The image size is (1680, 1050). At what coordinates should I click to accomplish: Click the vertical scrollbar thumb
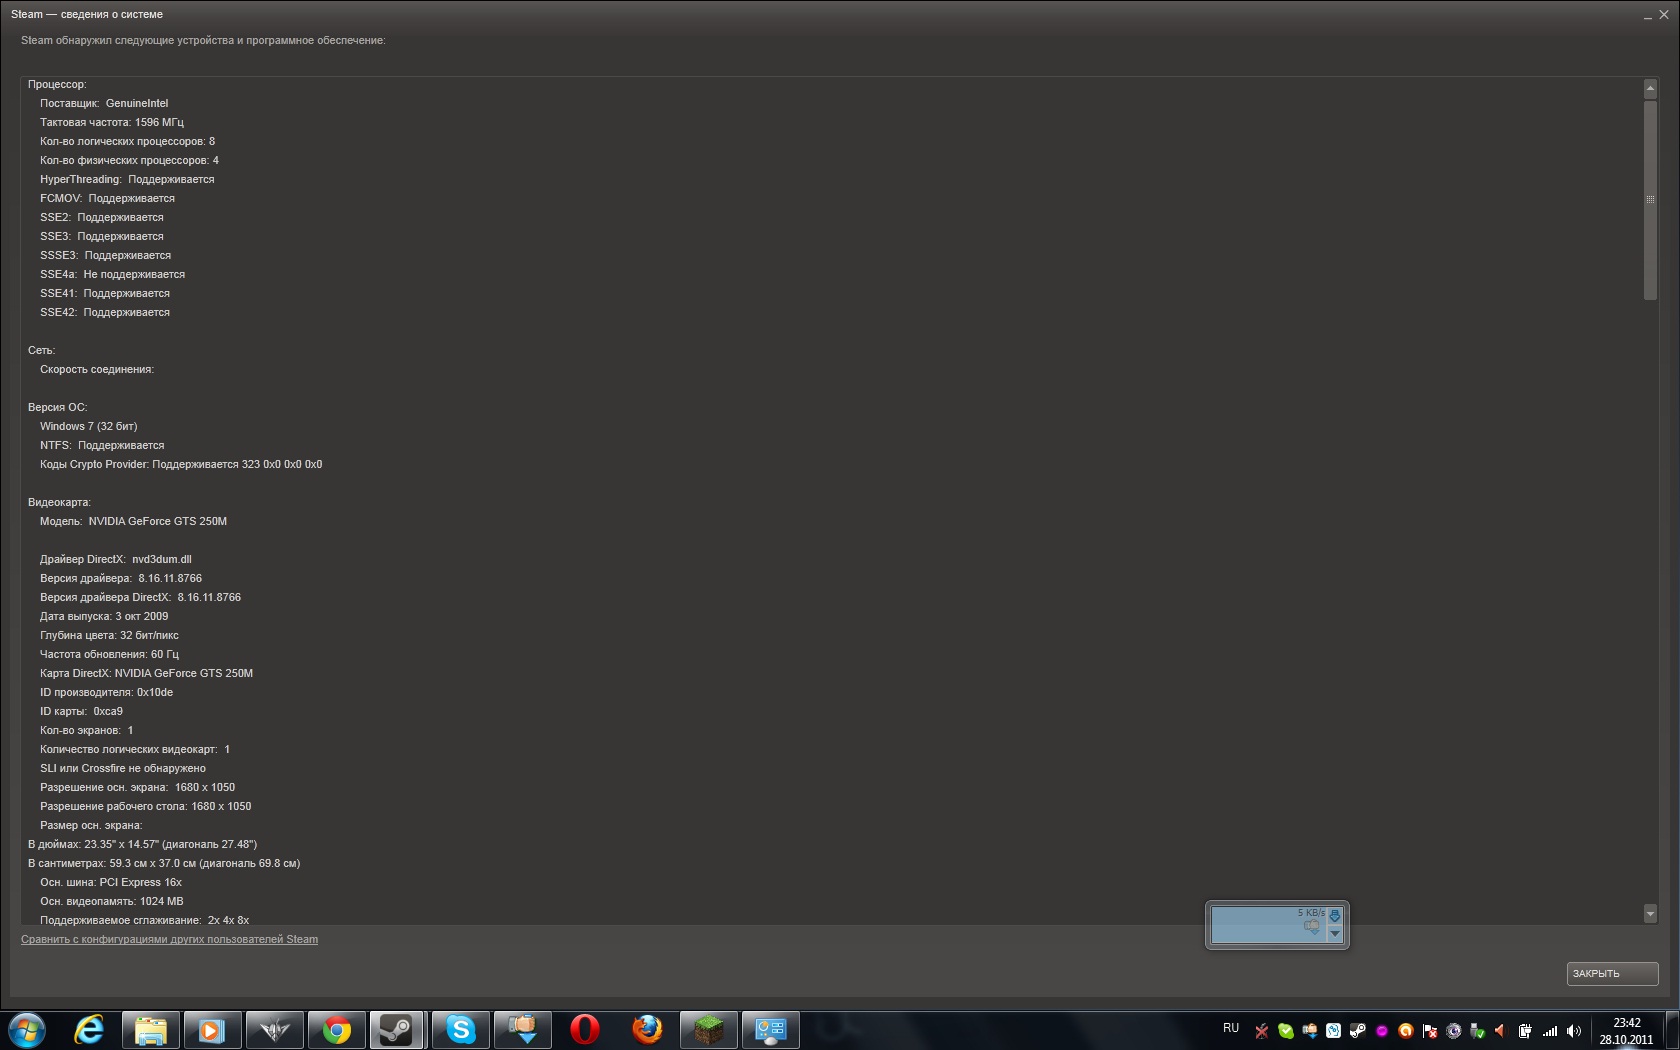pyautogui.click(x=1650, y=199)
